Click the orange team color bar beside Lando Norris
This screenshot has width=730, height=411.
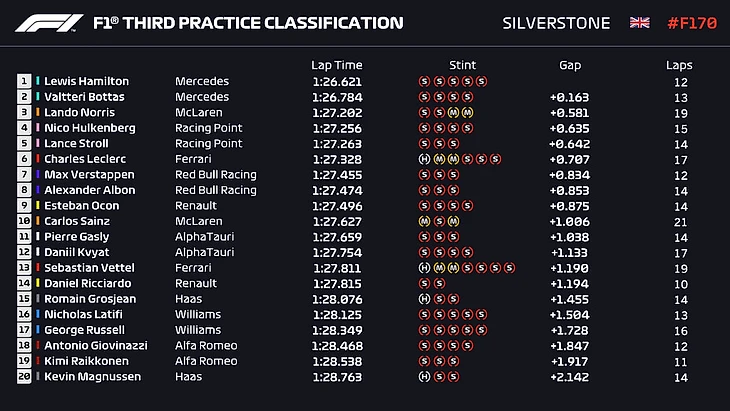[x=38, y=113]
